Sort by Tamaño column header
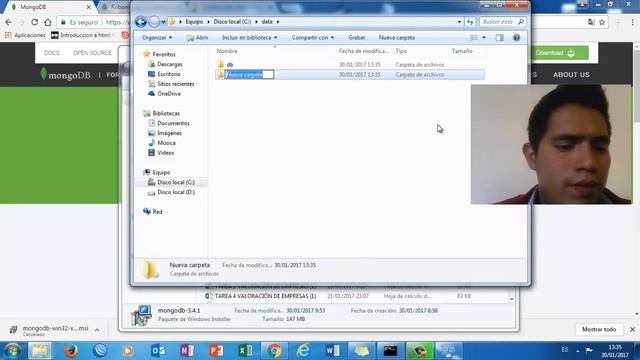This screenshot has width=640, height=360. tap(462, 51)
